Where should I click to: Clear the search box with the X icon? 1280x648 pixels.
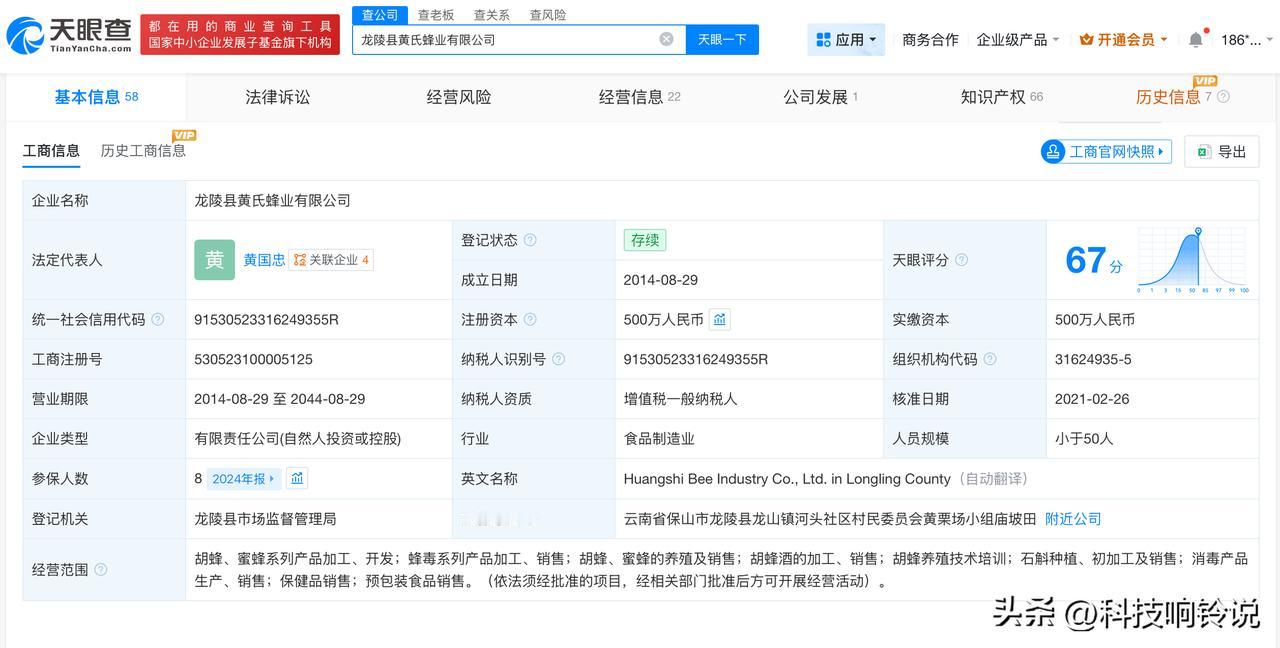coord(665,38)
